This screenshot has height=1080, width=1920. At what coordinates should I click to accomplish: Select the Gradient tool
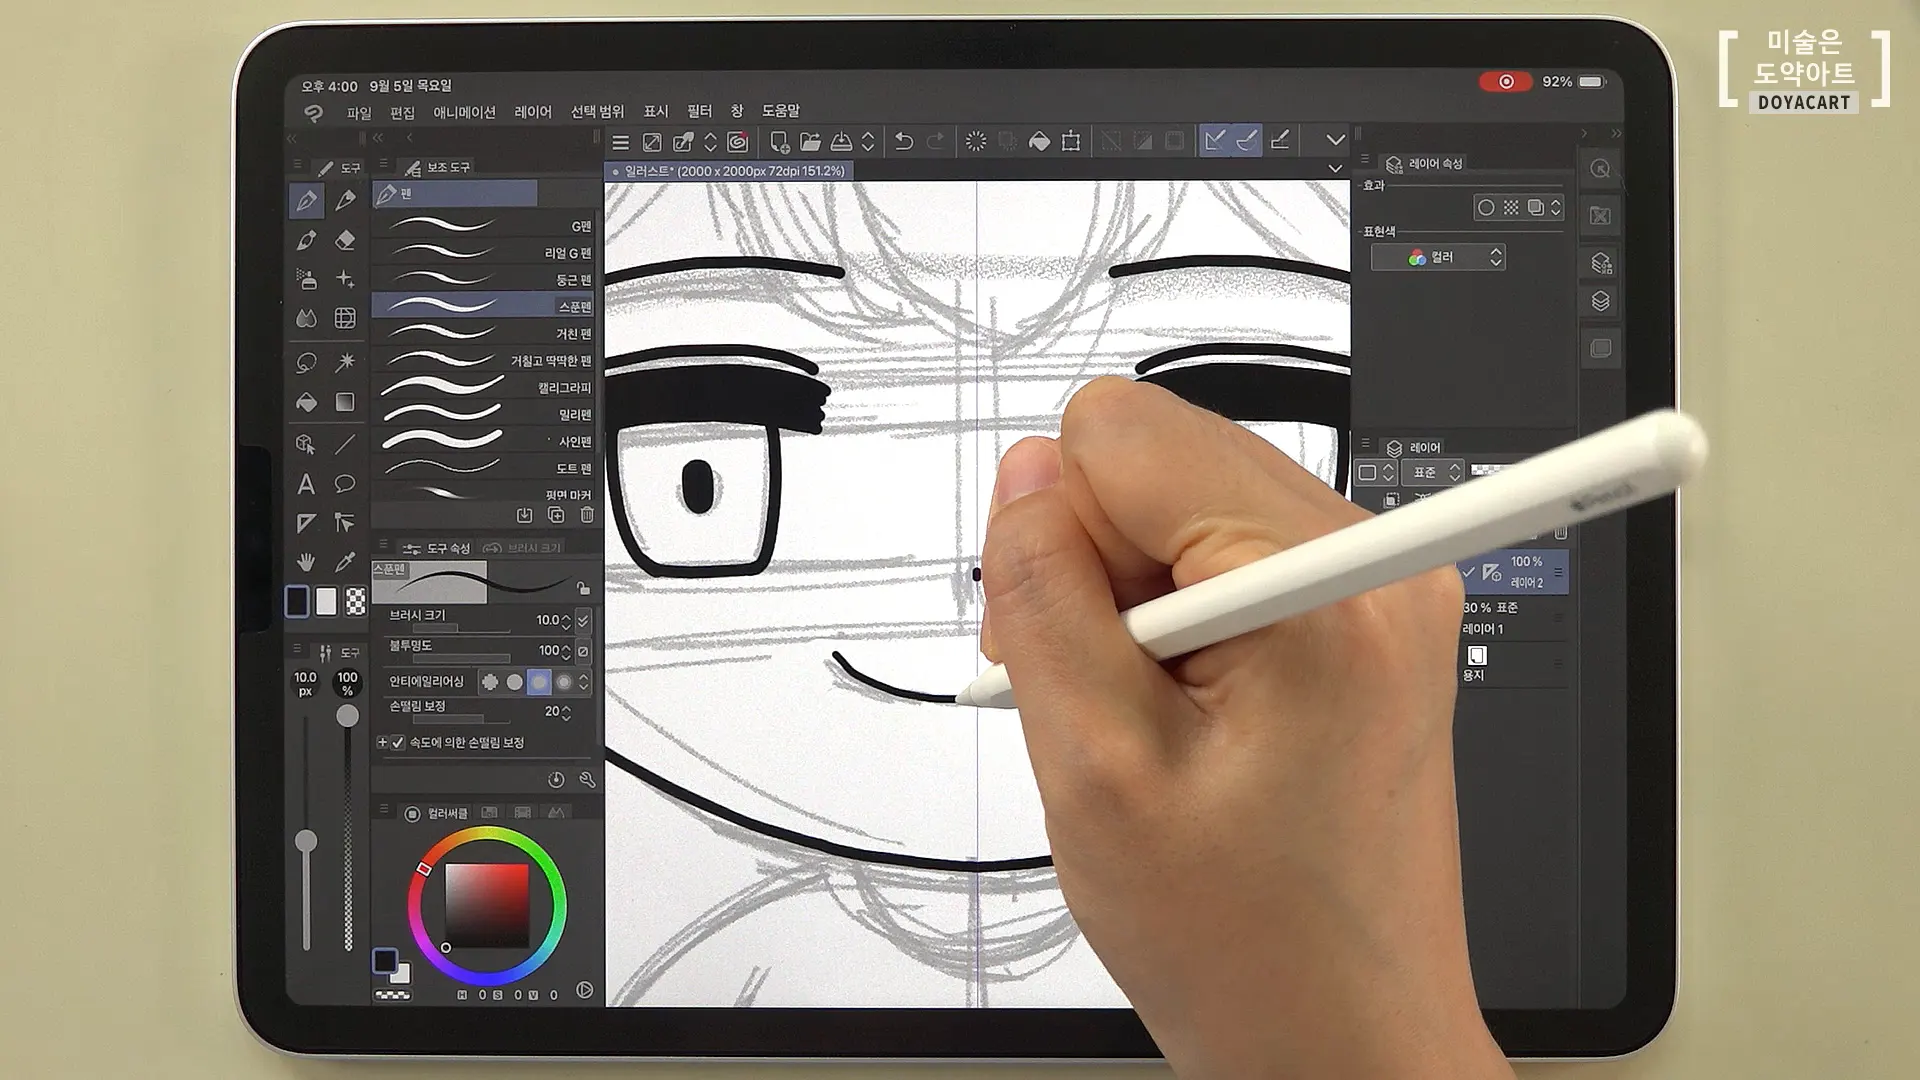(345, 402)
